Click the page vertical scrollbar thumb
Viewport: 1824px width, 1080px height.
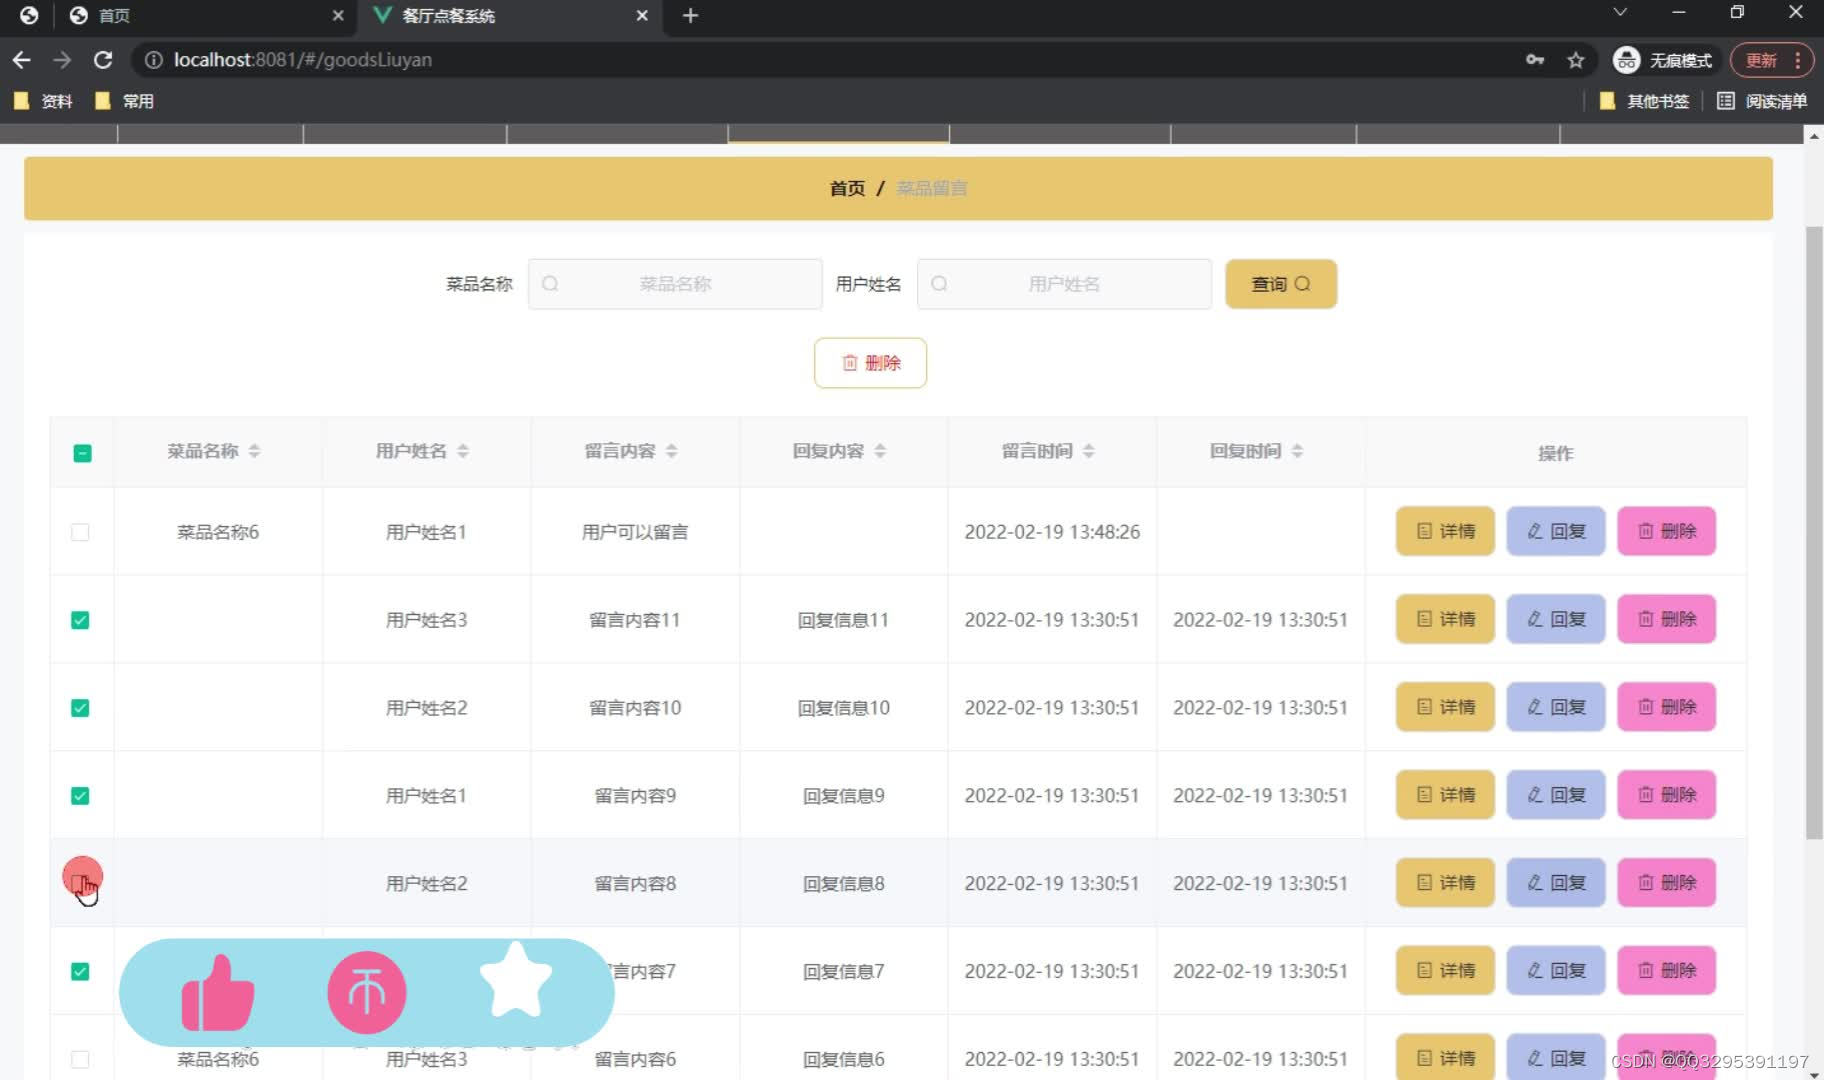(x=1814, y=532)
